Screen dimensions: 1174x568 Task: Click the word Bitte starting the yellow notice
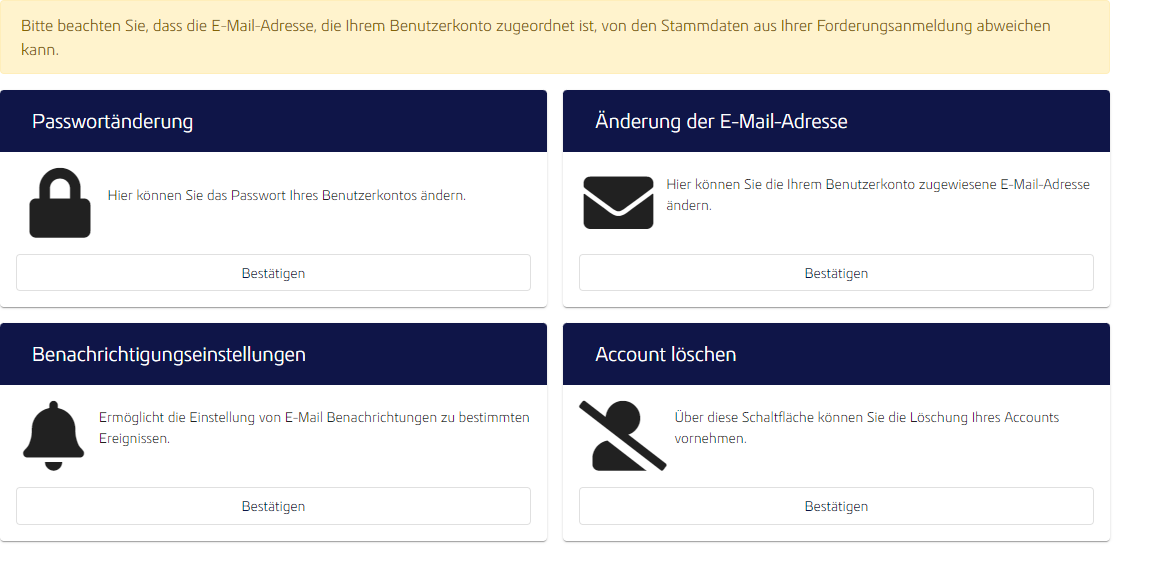[x=36, y=25]
